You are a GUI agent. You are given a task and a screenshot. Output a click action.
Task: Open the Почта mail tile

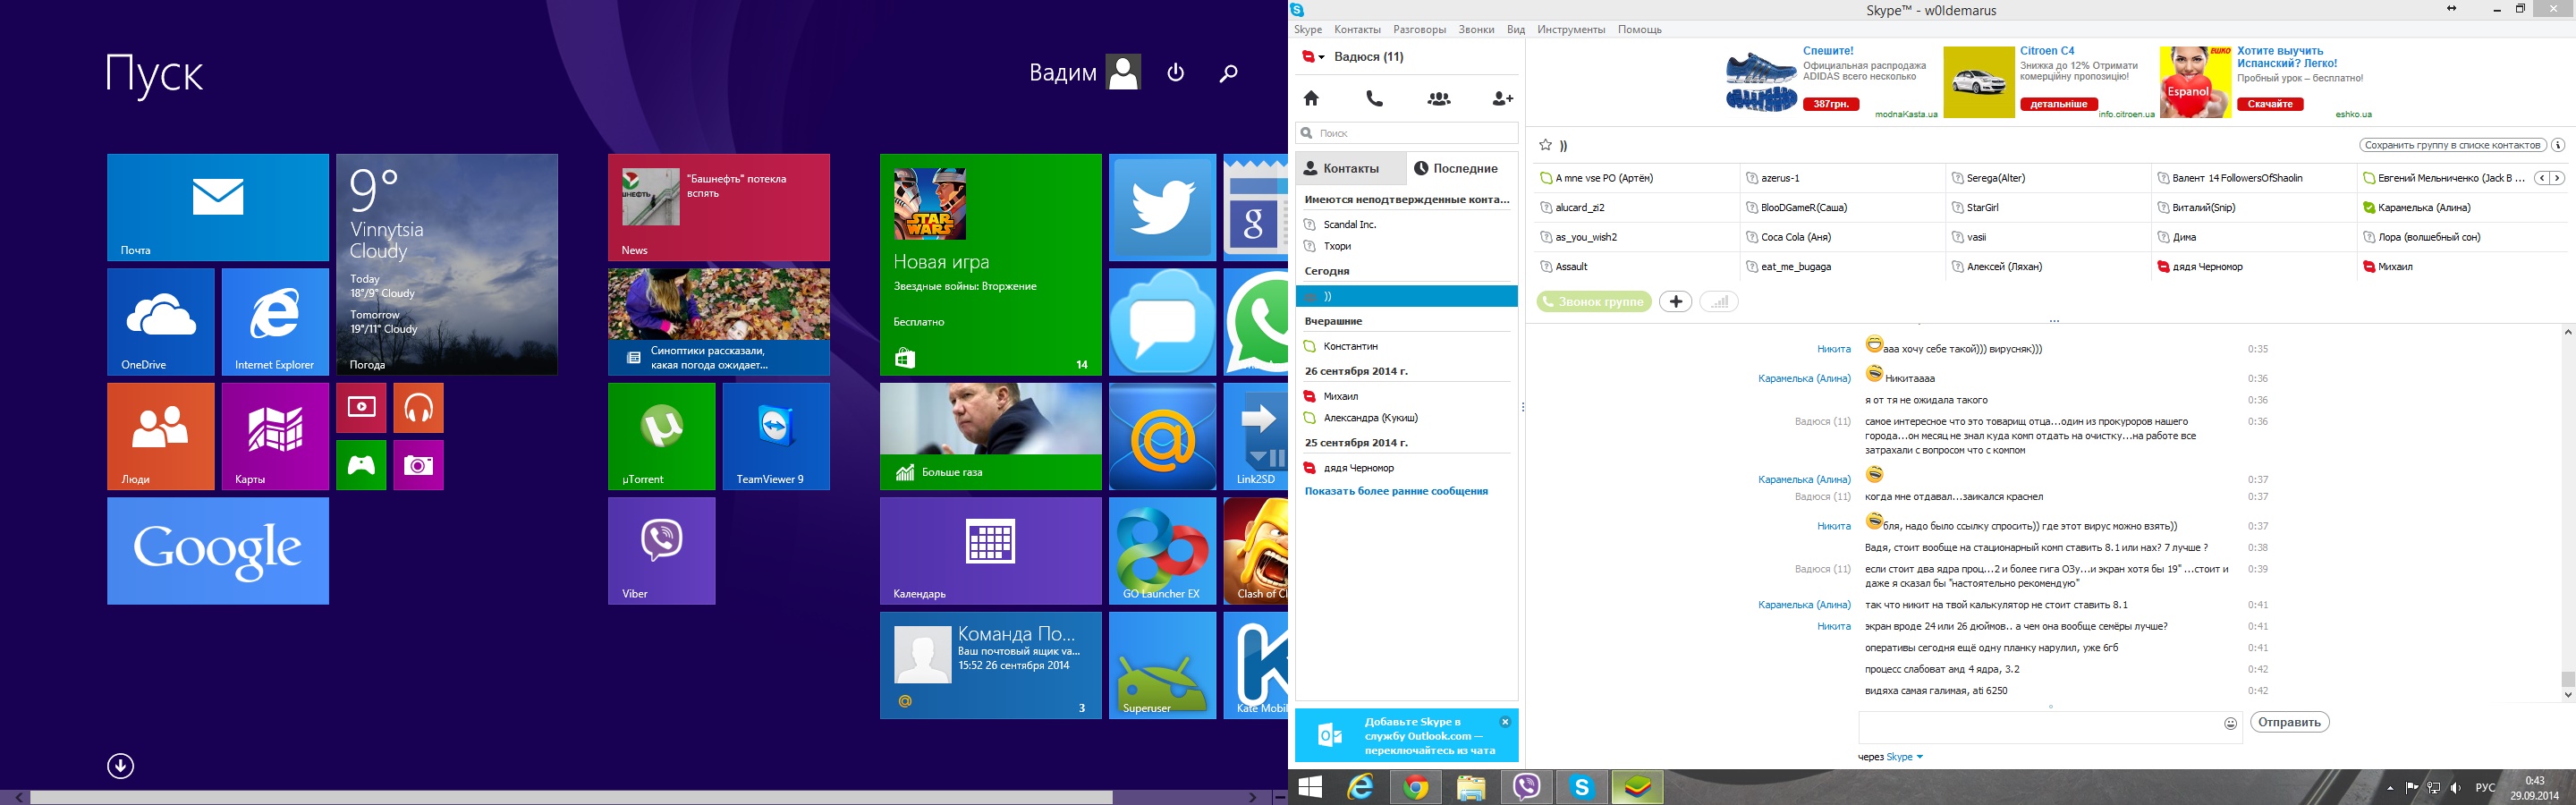[218, 207]
